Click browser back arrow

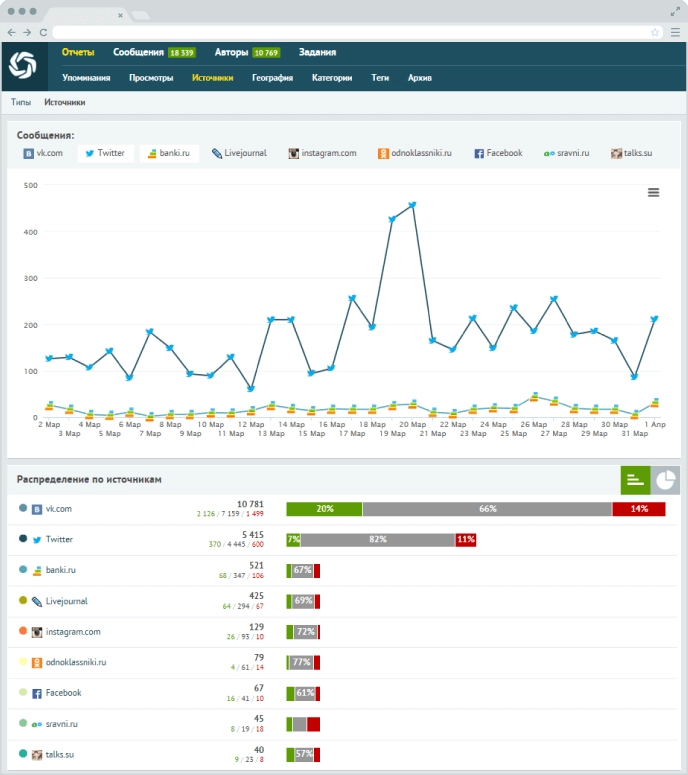point(11,32)
